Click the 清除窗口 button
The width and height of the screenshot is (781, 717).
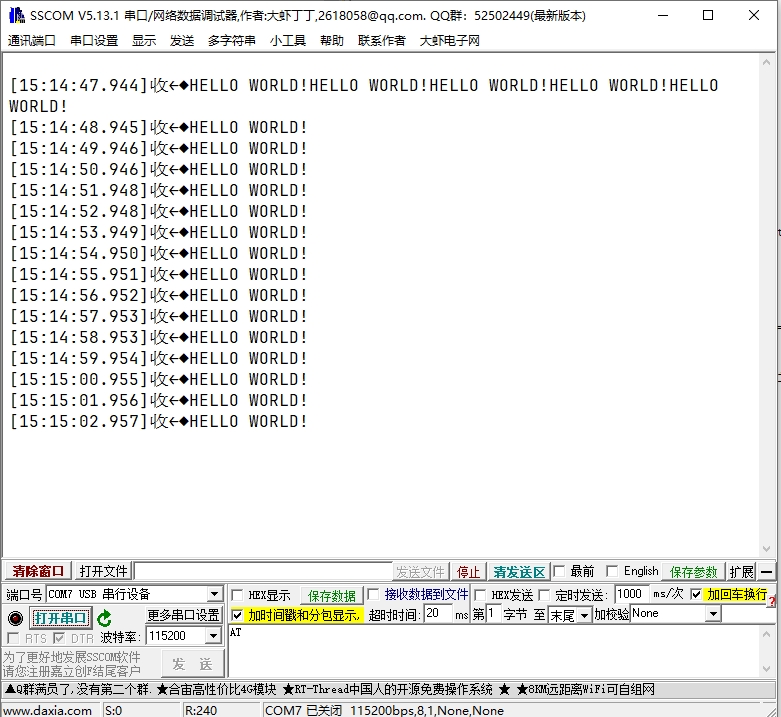(x=38, y=571)
